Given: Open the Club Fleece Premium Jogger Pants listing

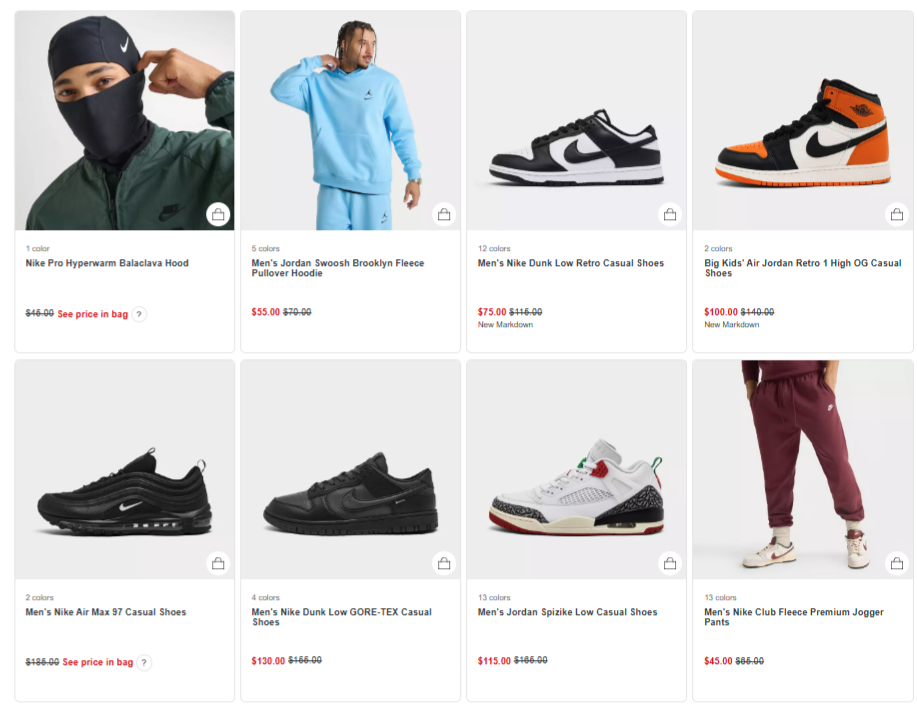Looking at the screenshot, I should [792, 618].
